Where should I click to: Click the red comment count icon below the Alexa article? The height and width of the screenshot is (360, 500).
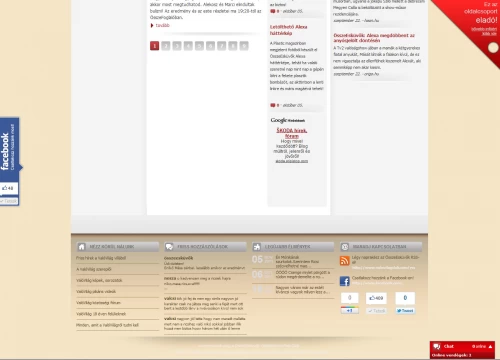tap(273, 105)
